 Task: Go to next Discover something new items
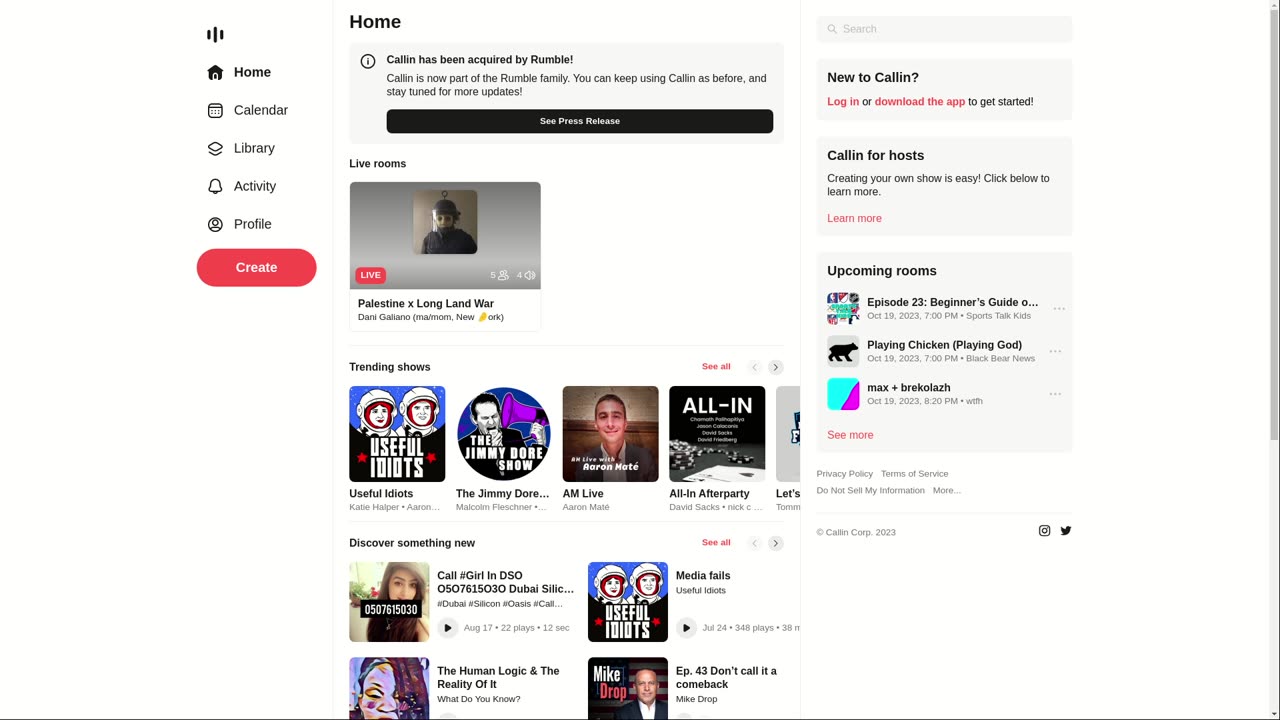coord(775,543)
